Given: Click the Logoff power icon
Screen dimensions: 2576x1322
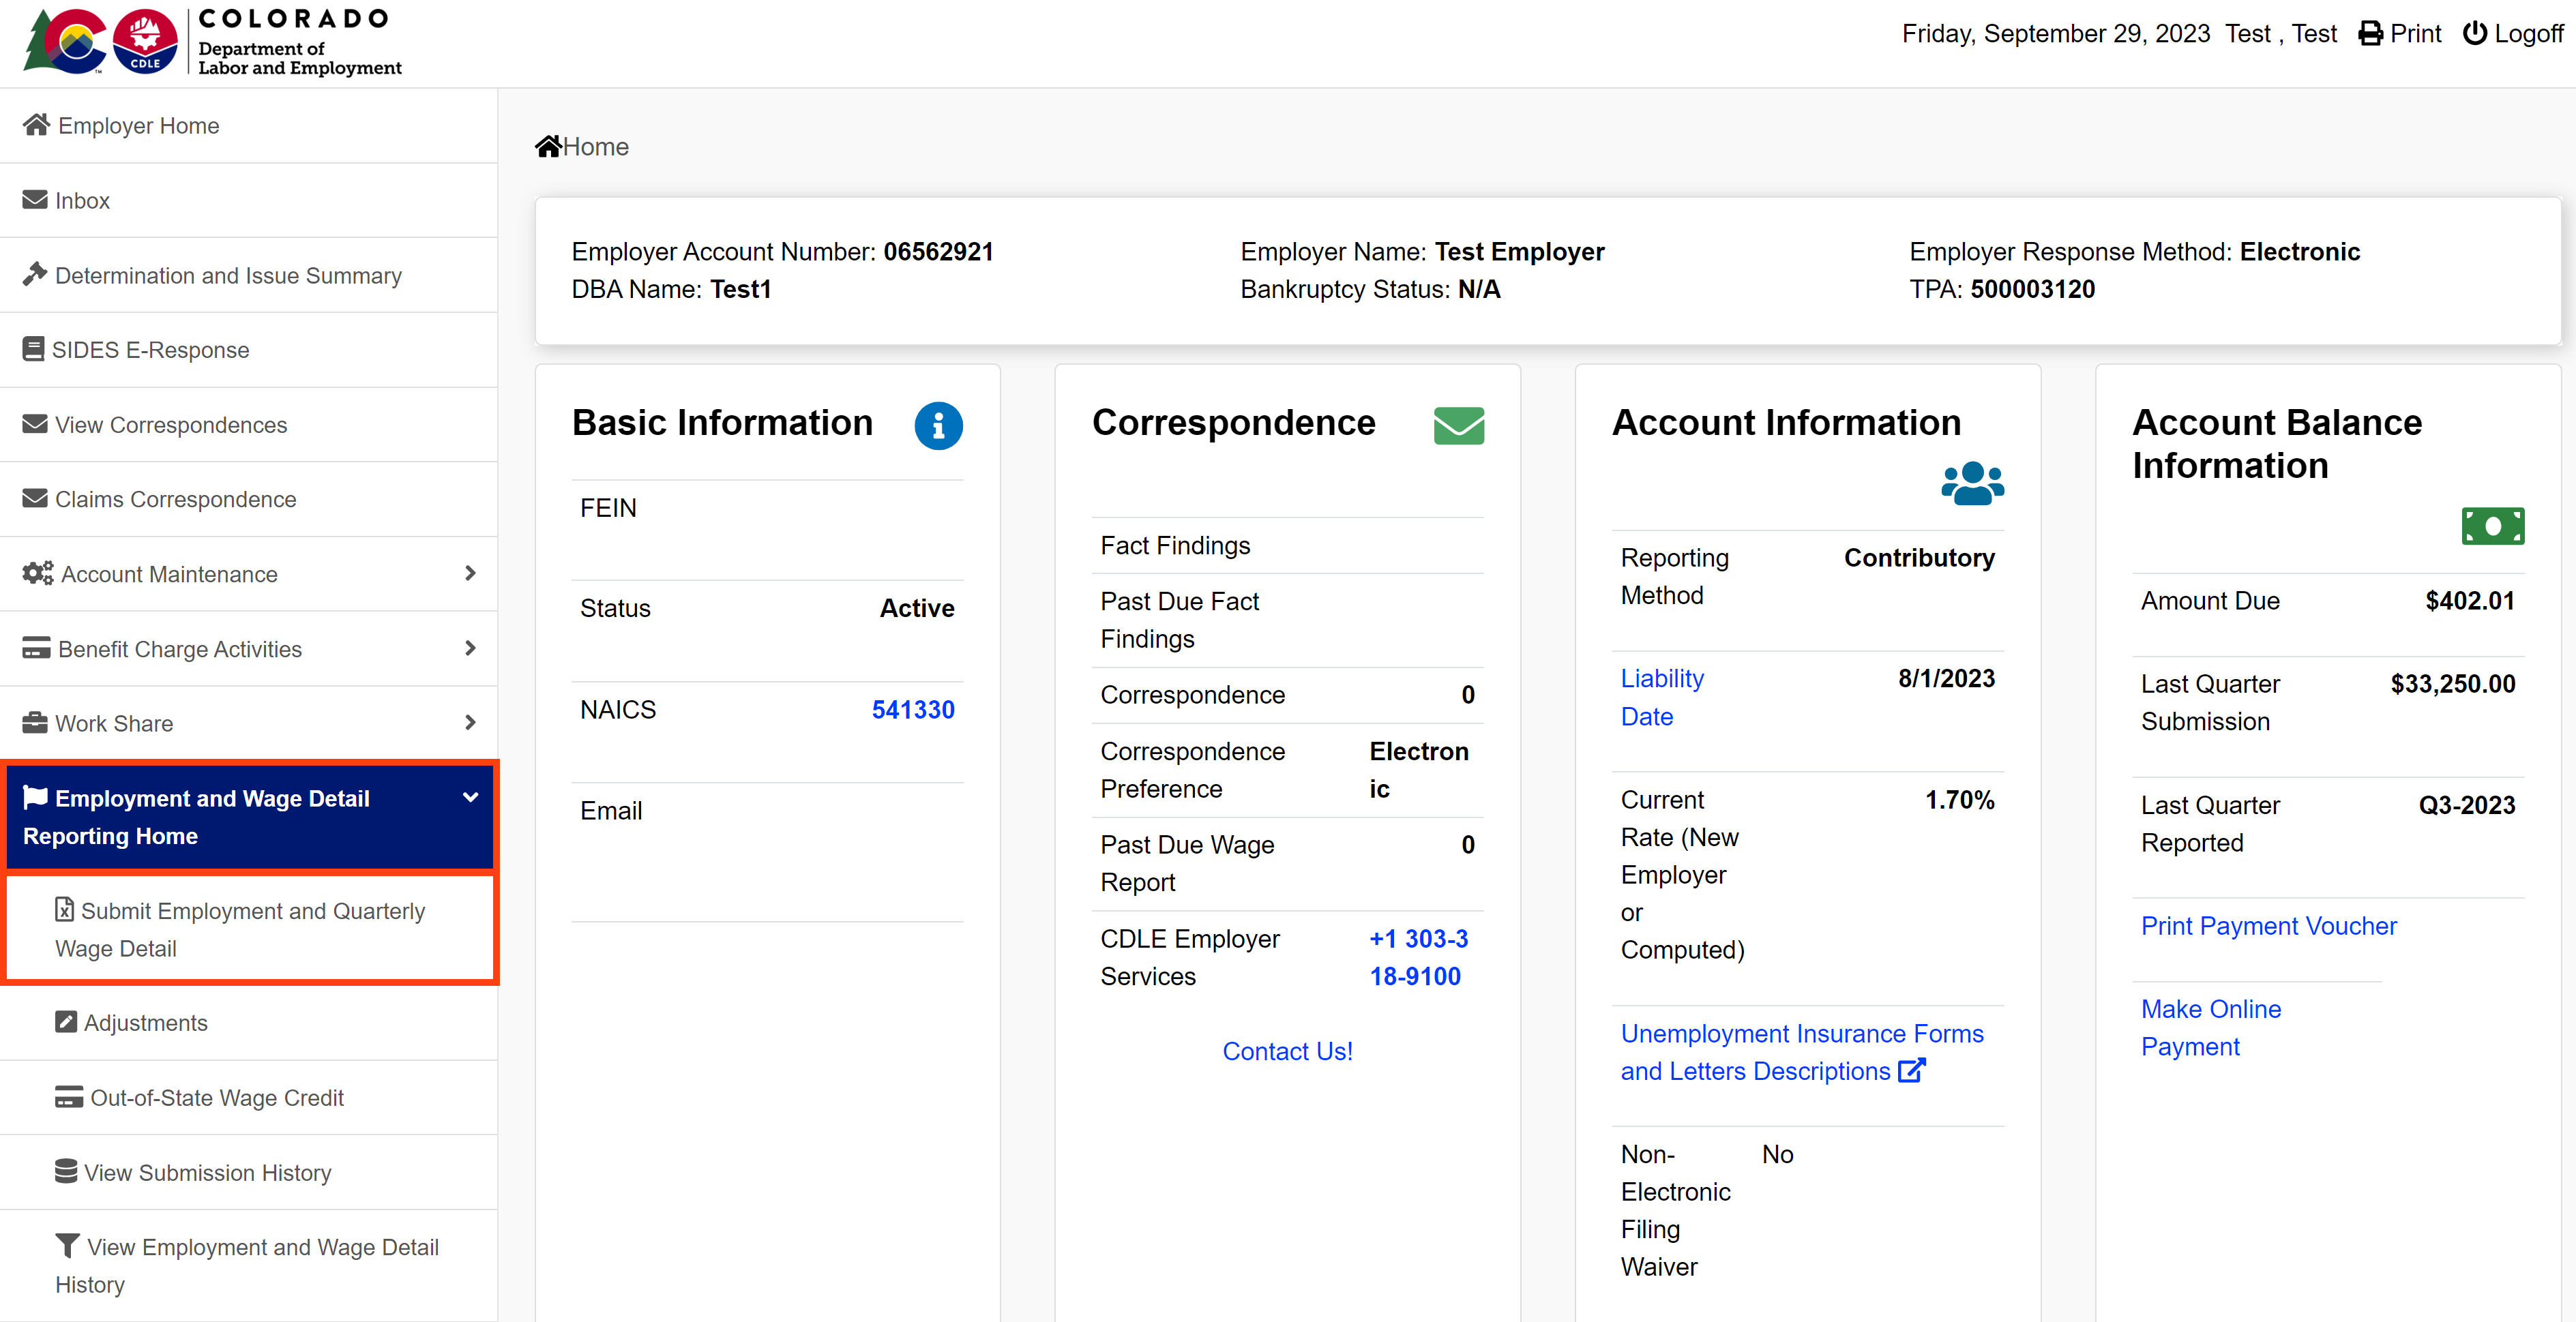Looking at the screenshot, I should pyautogui.click(x=2474, y=32).
